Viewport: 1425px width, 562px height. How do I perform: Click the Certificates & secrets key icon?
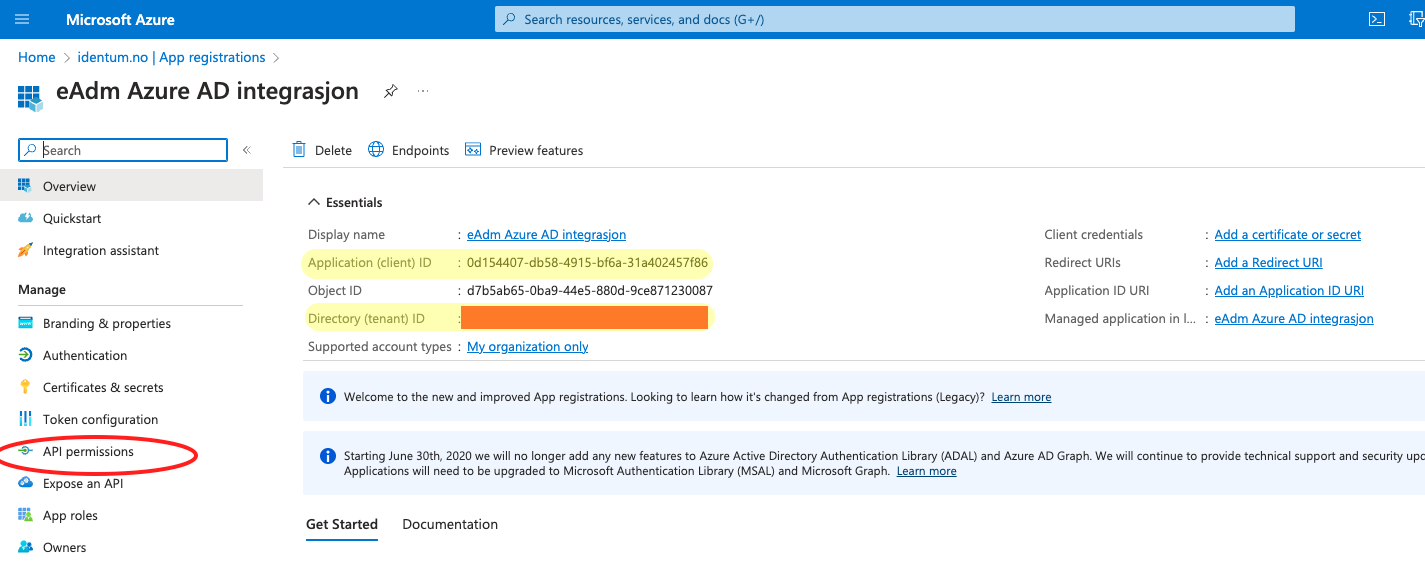(25, 387)
